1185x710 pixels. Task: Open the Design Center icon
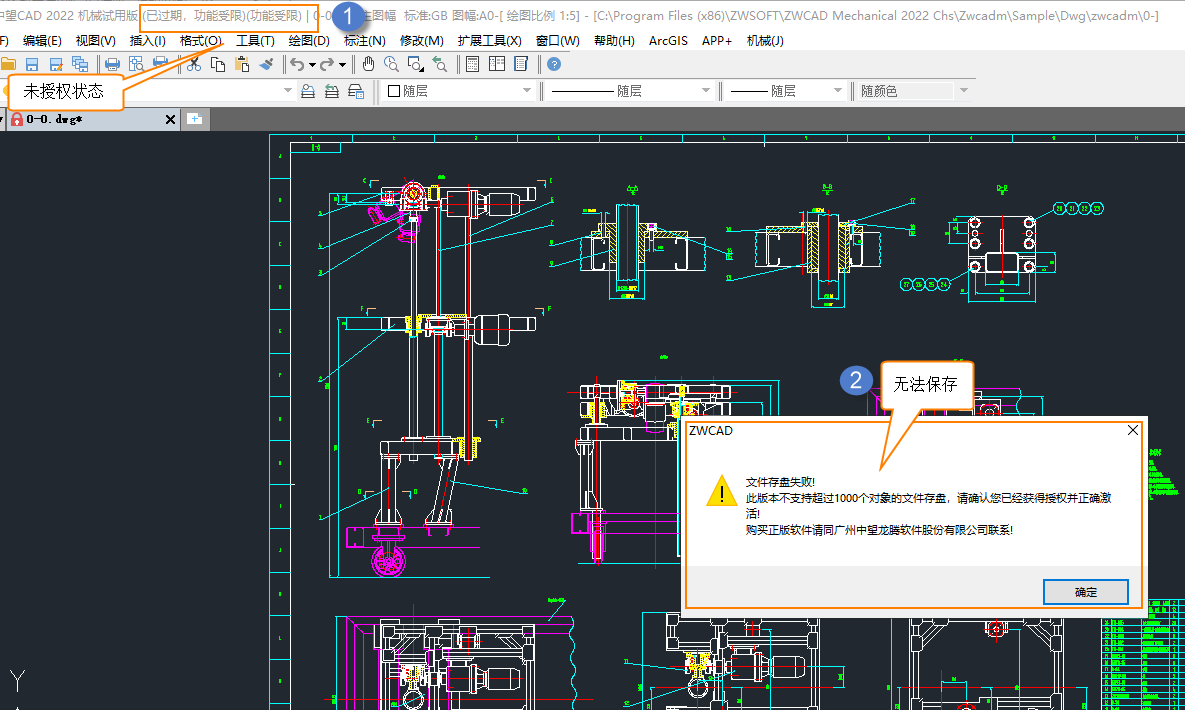coord(497,64)
